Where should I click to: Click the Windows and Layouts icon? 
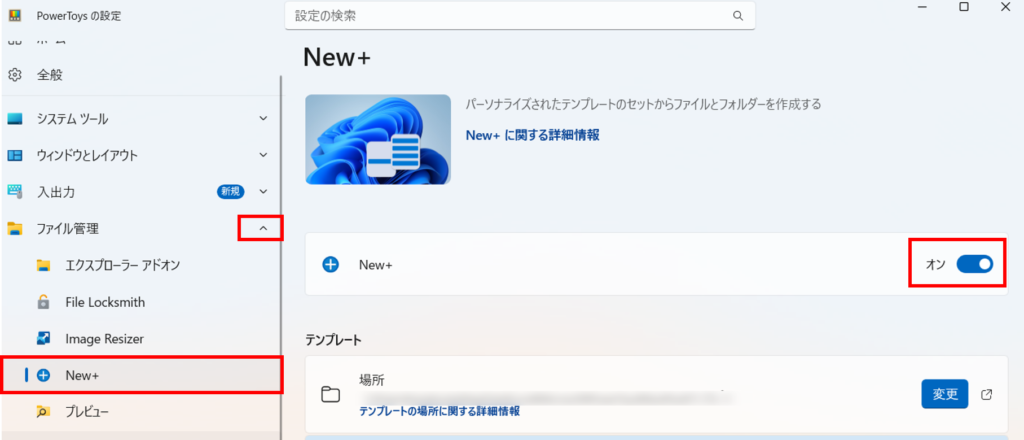(x=14, y=155)
